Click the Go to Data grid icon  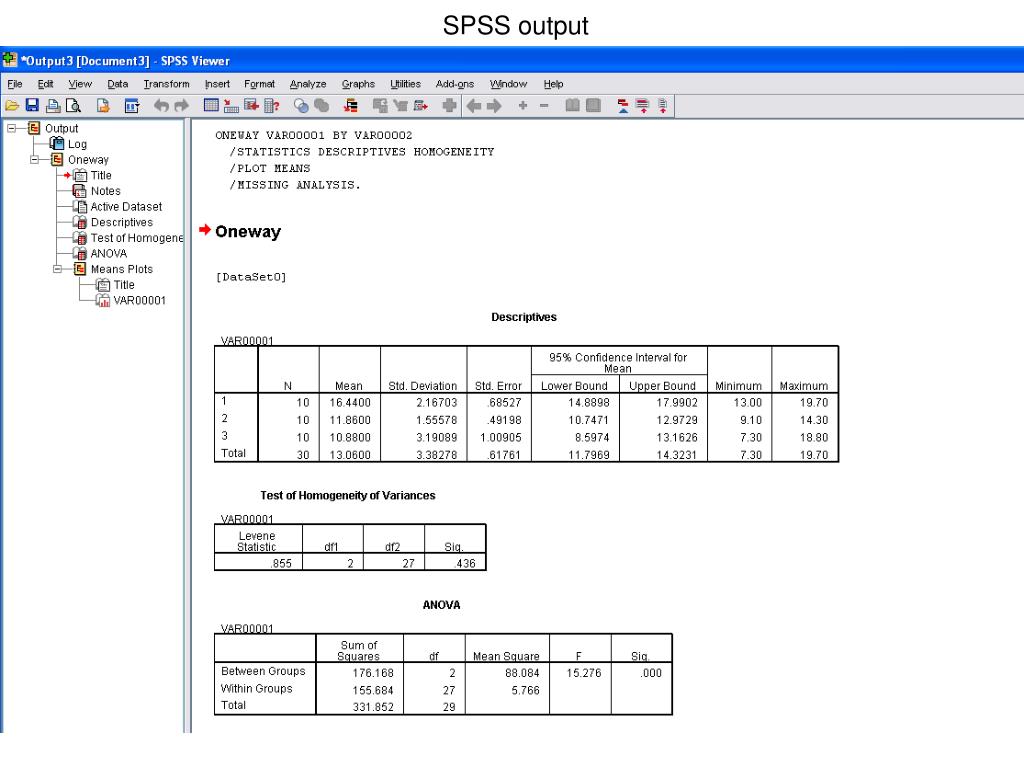coord(211,105)
